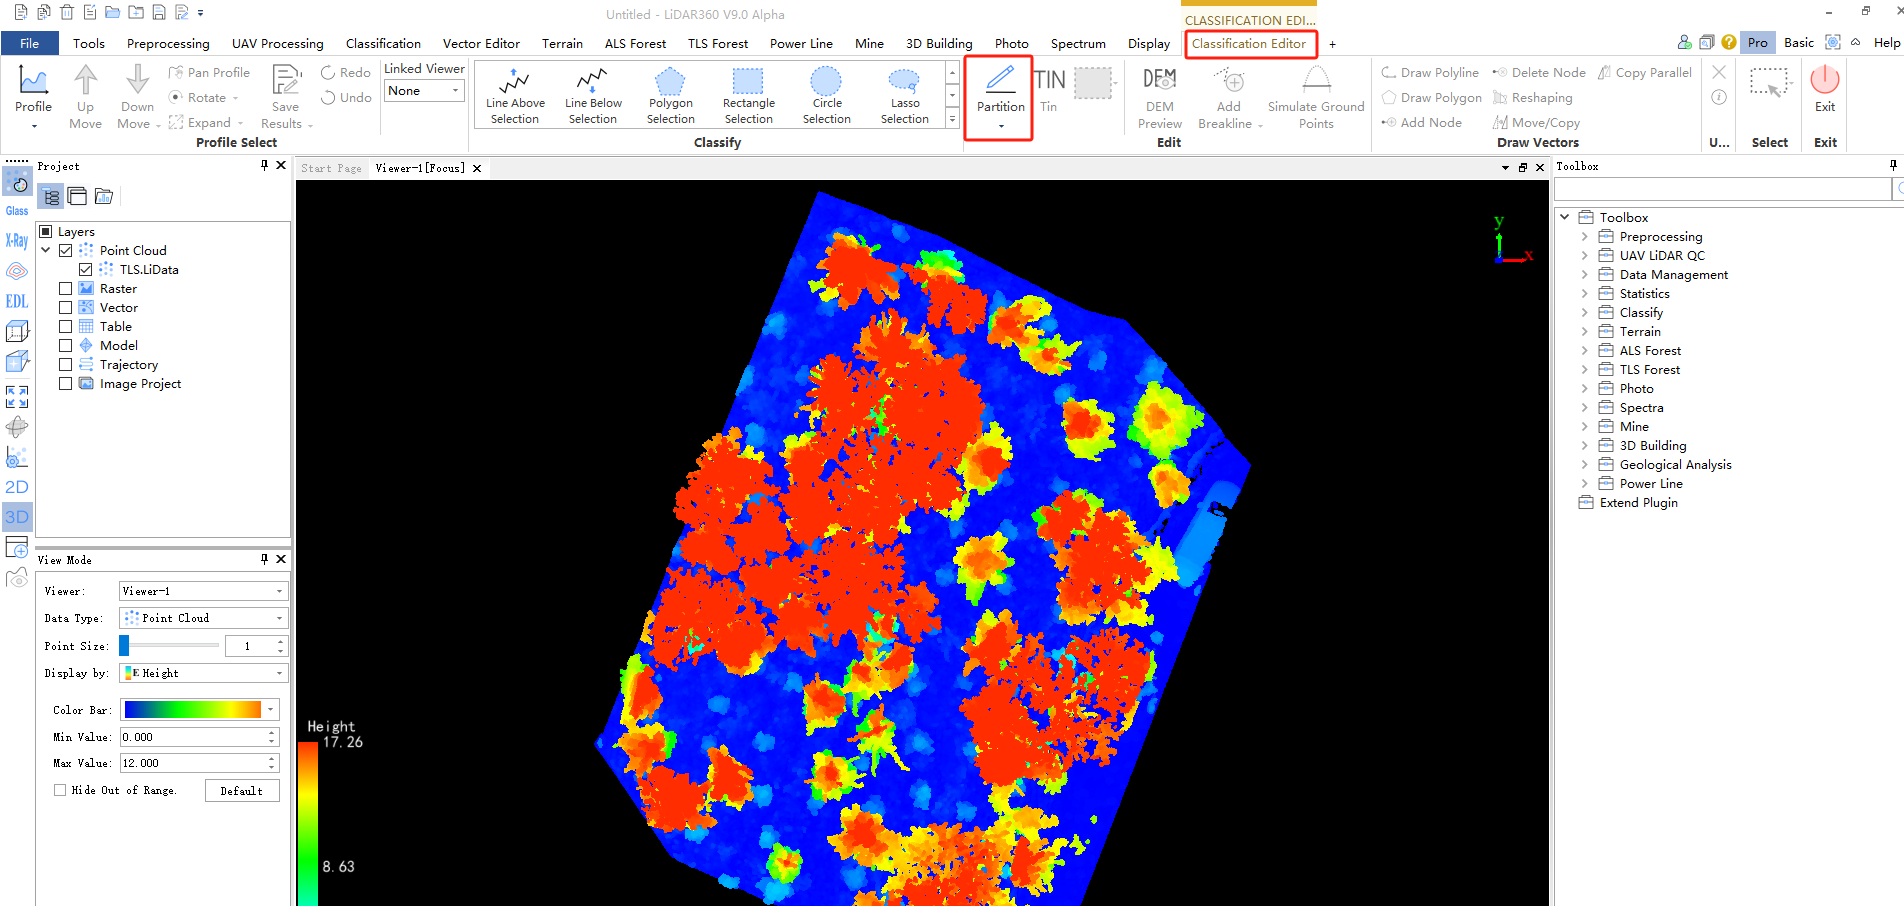Click the Max Value input field
1904x906 pixels.
[x=192, y=763]
